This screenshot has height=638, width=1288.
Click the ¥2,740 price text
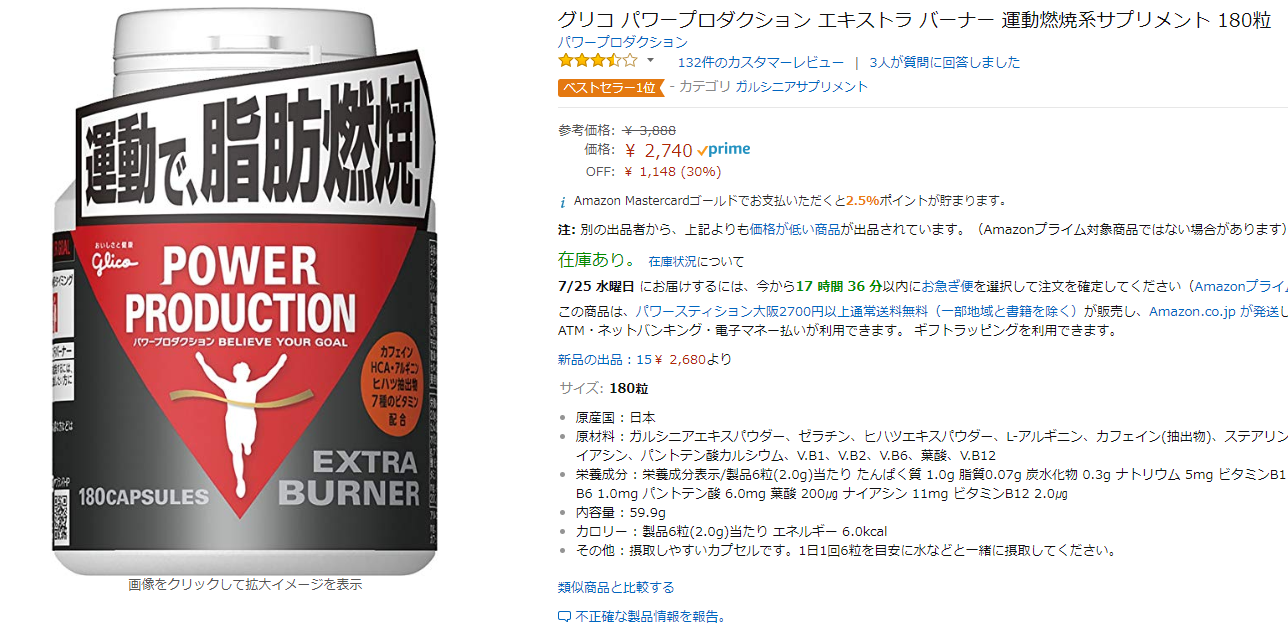pyautogui.click(x=659, y=150)
